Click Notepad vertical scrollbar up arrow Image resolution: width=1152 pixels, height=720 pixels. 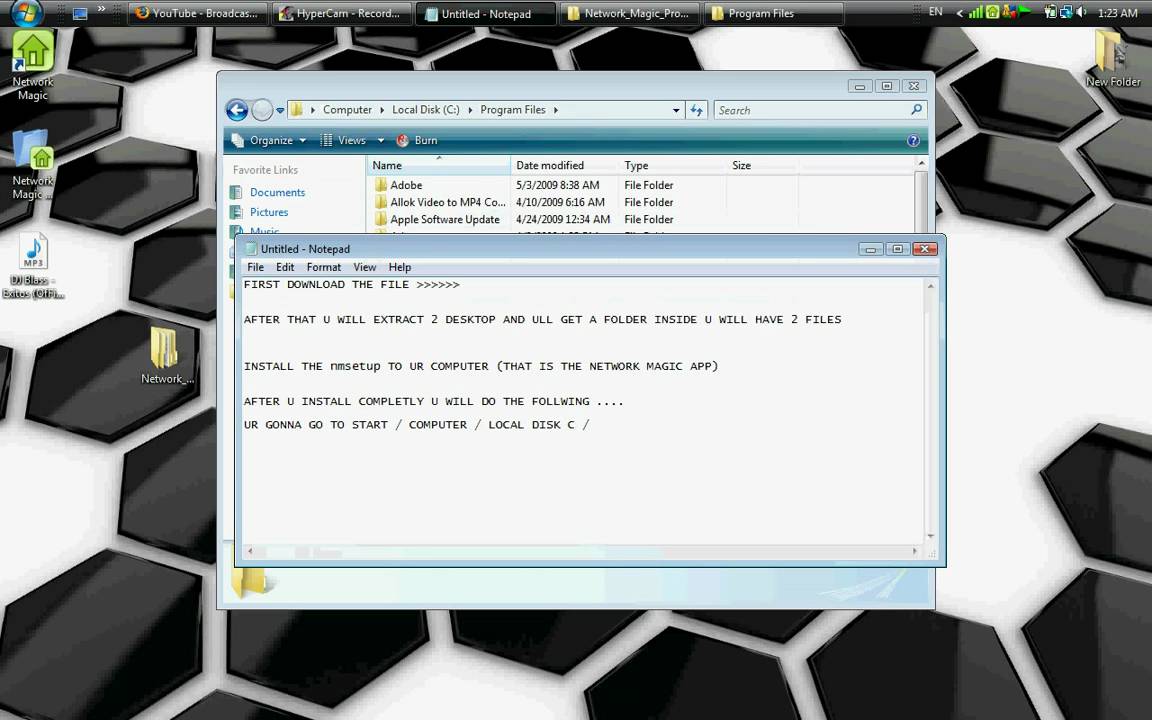click(x=931, y=287)
